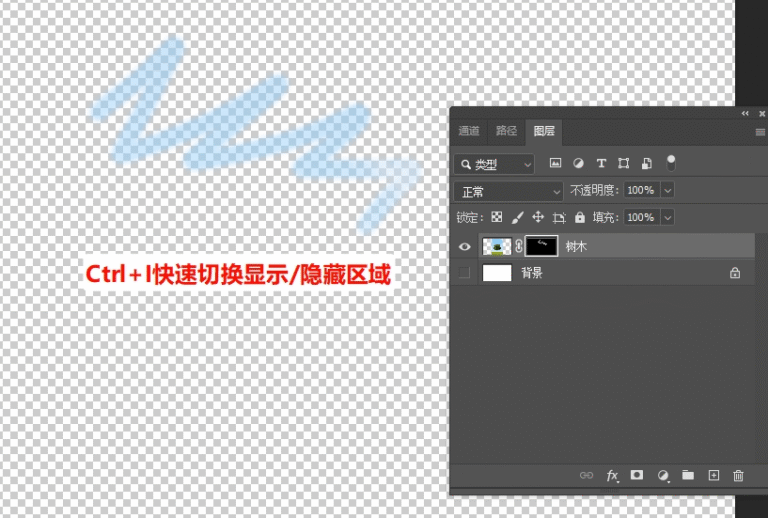The height and width of the screenshot is (518, 768).
Task: Expand the 不透明度 opacity dropdown arrow
Action: pyautogui.click(x=668, y=190)
